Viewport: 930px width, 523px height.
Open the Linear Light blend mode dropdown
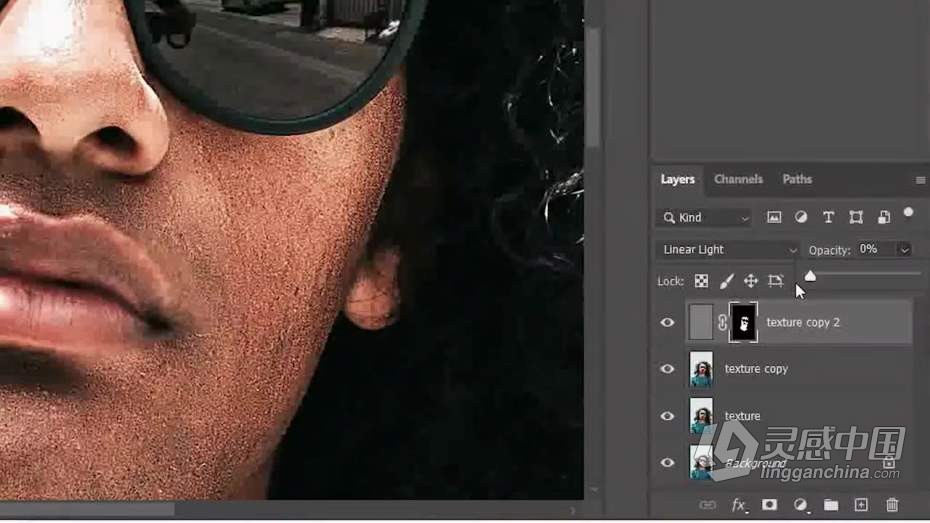(x=727, y=250)
